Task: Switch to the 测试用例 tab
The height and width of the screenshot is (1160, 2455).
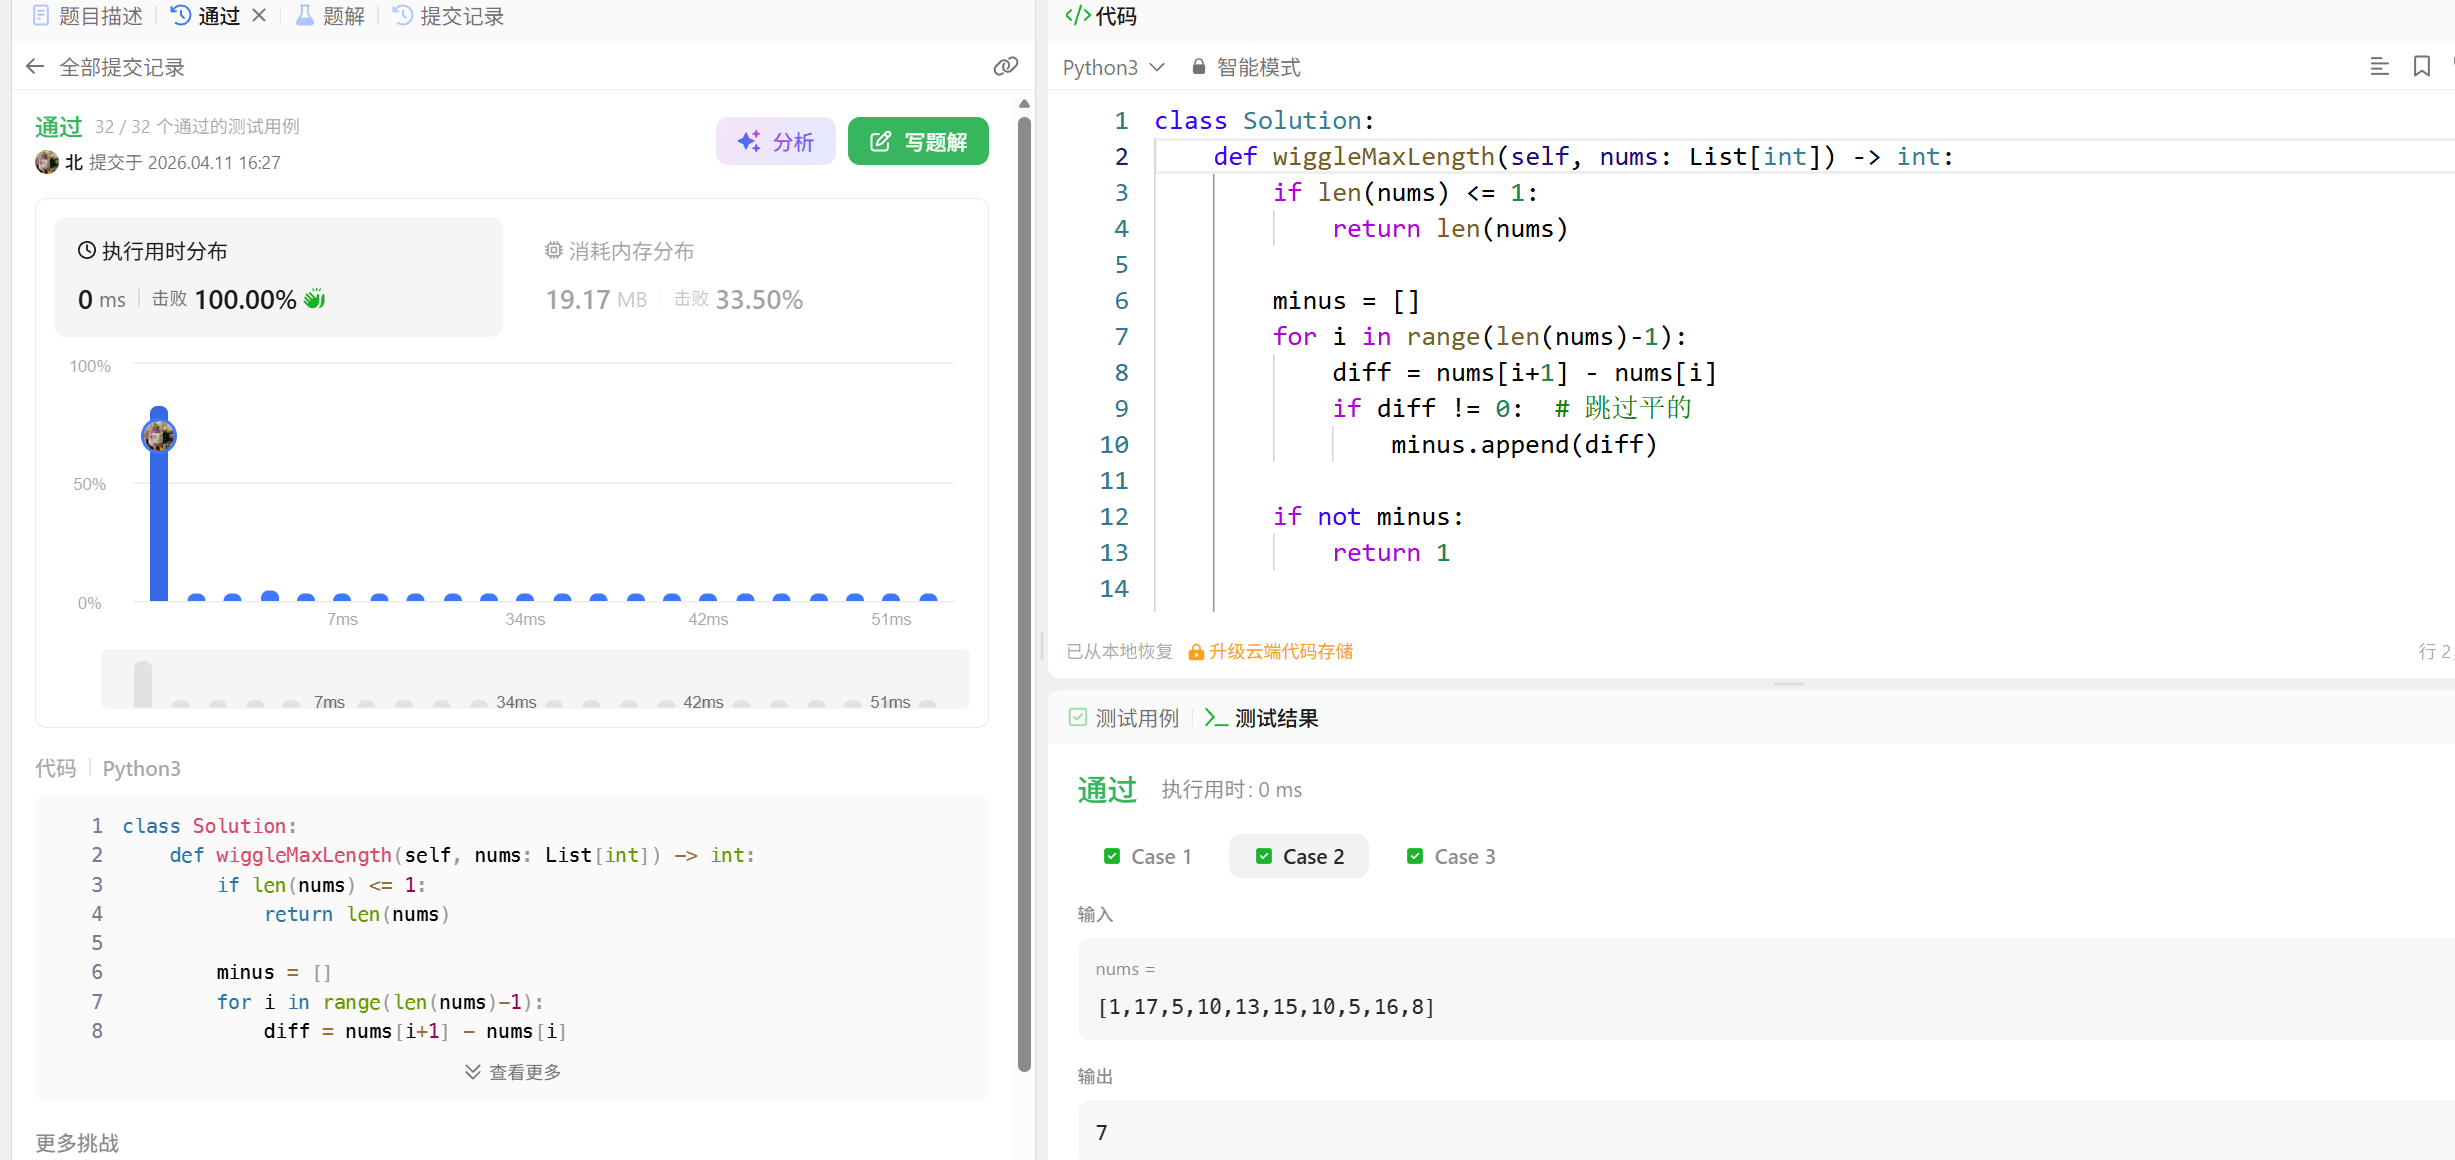Action: coord(1124,718)
